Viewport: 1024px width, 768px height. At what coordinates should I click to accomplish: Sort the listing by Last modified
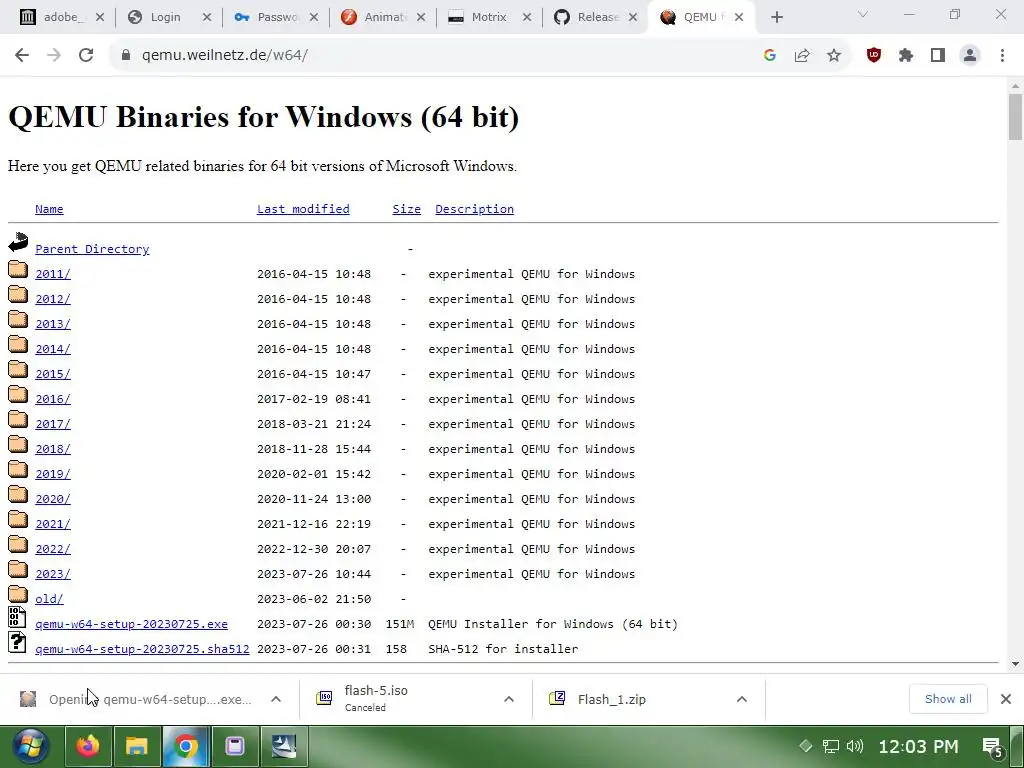coord(303,209)
